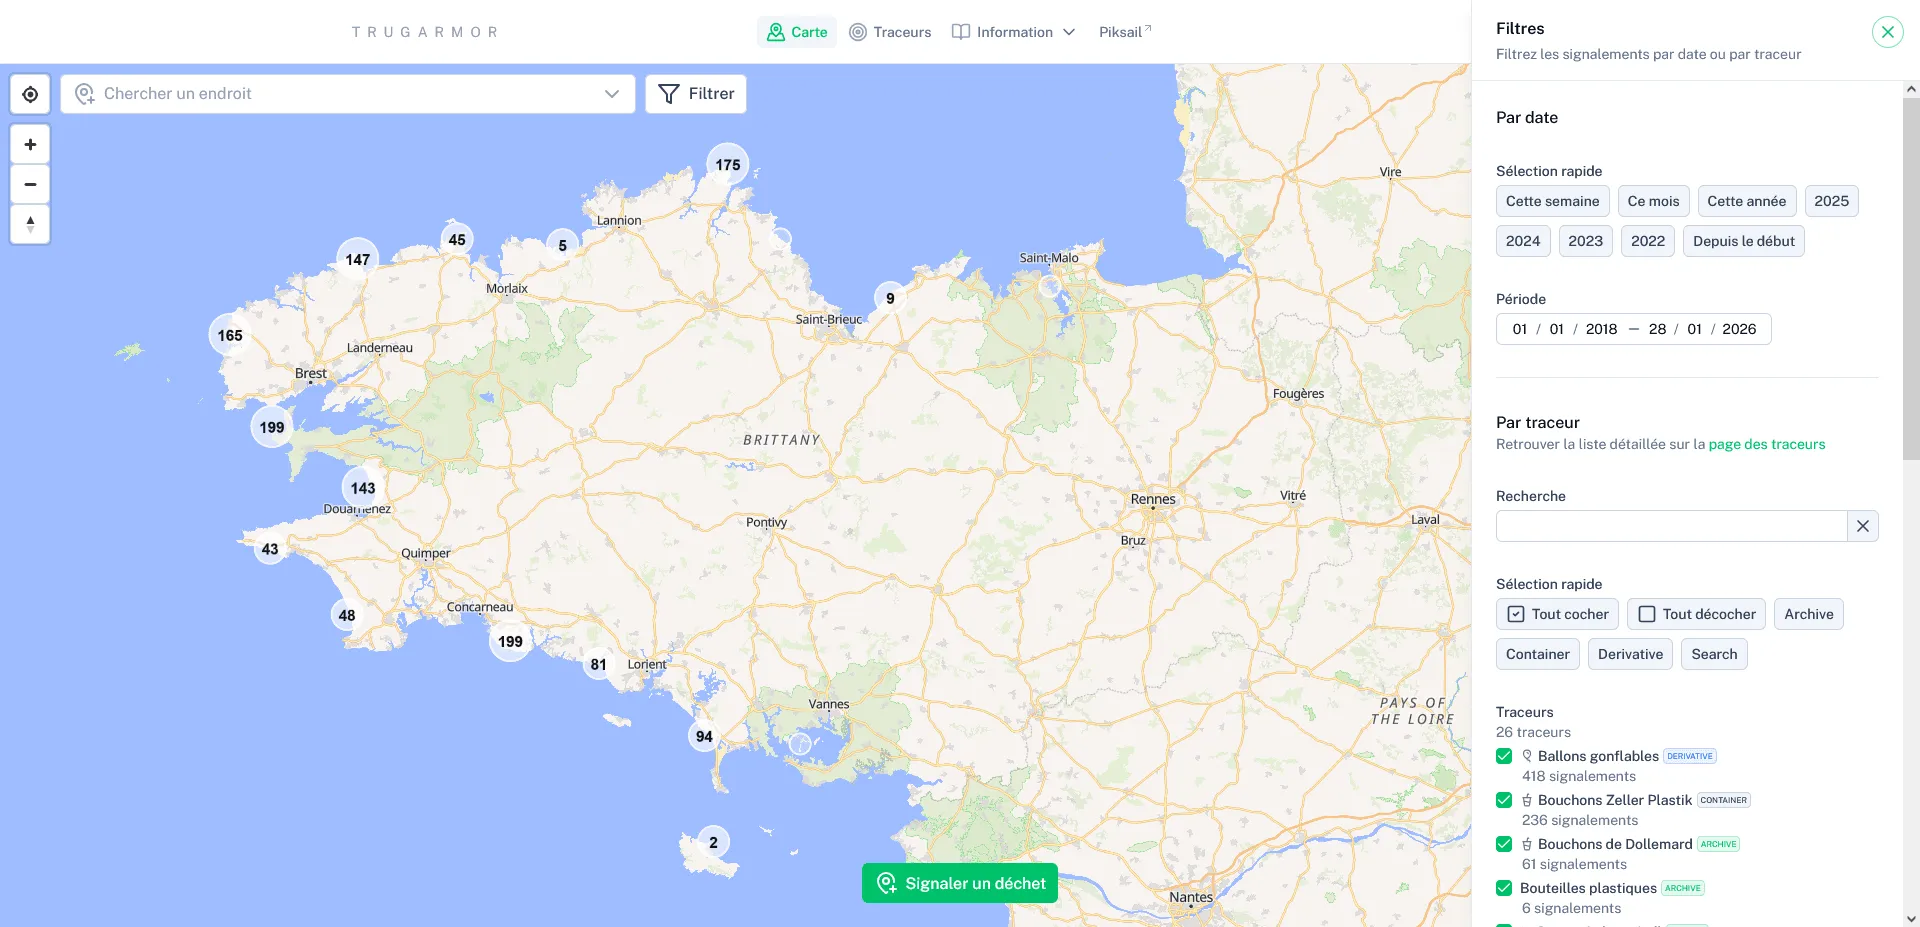Clear the Recherche field with X icon

(1862, 526)
